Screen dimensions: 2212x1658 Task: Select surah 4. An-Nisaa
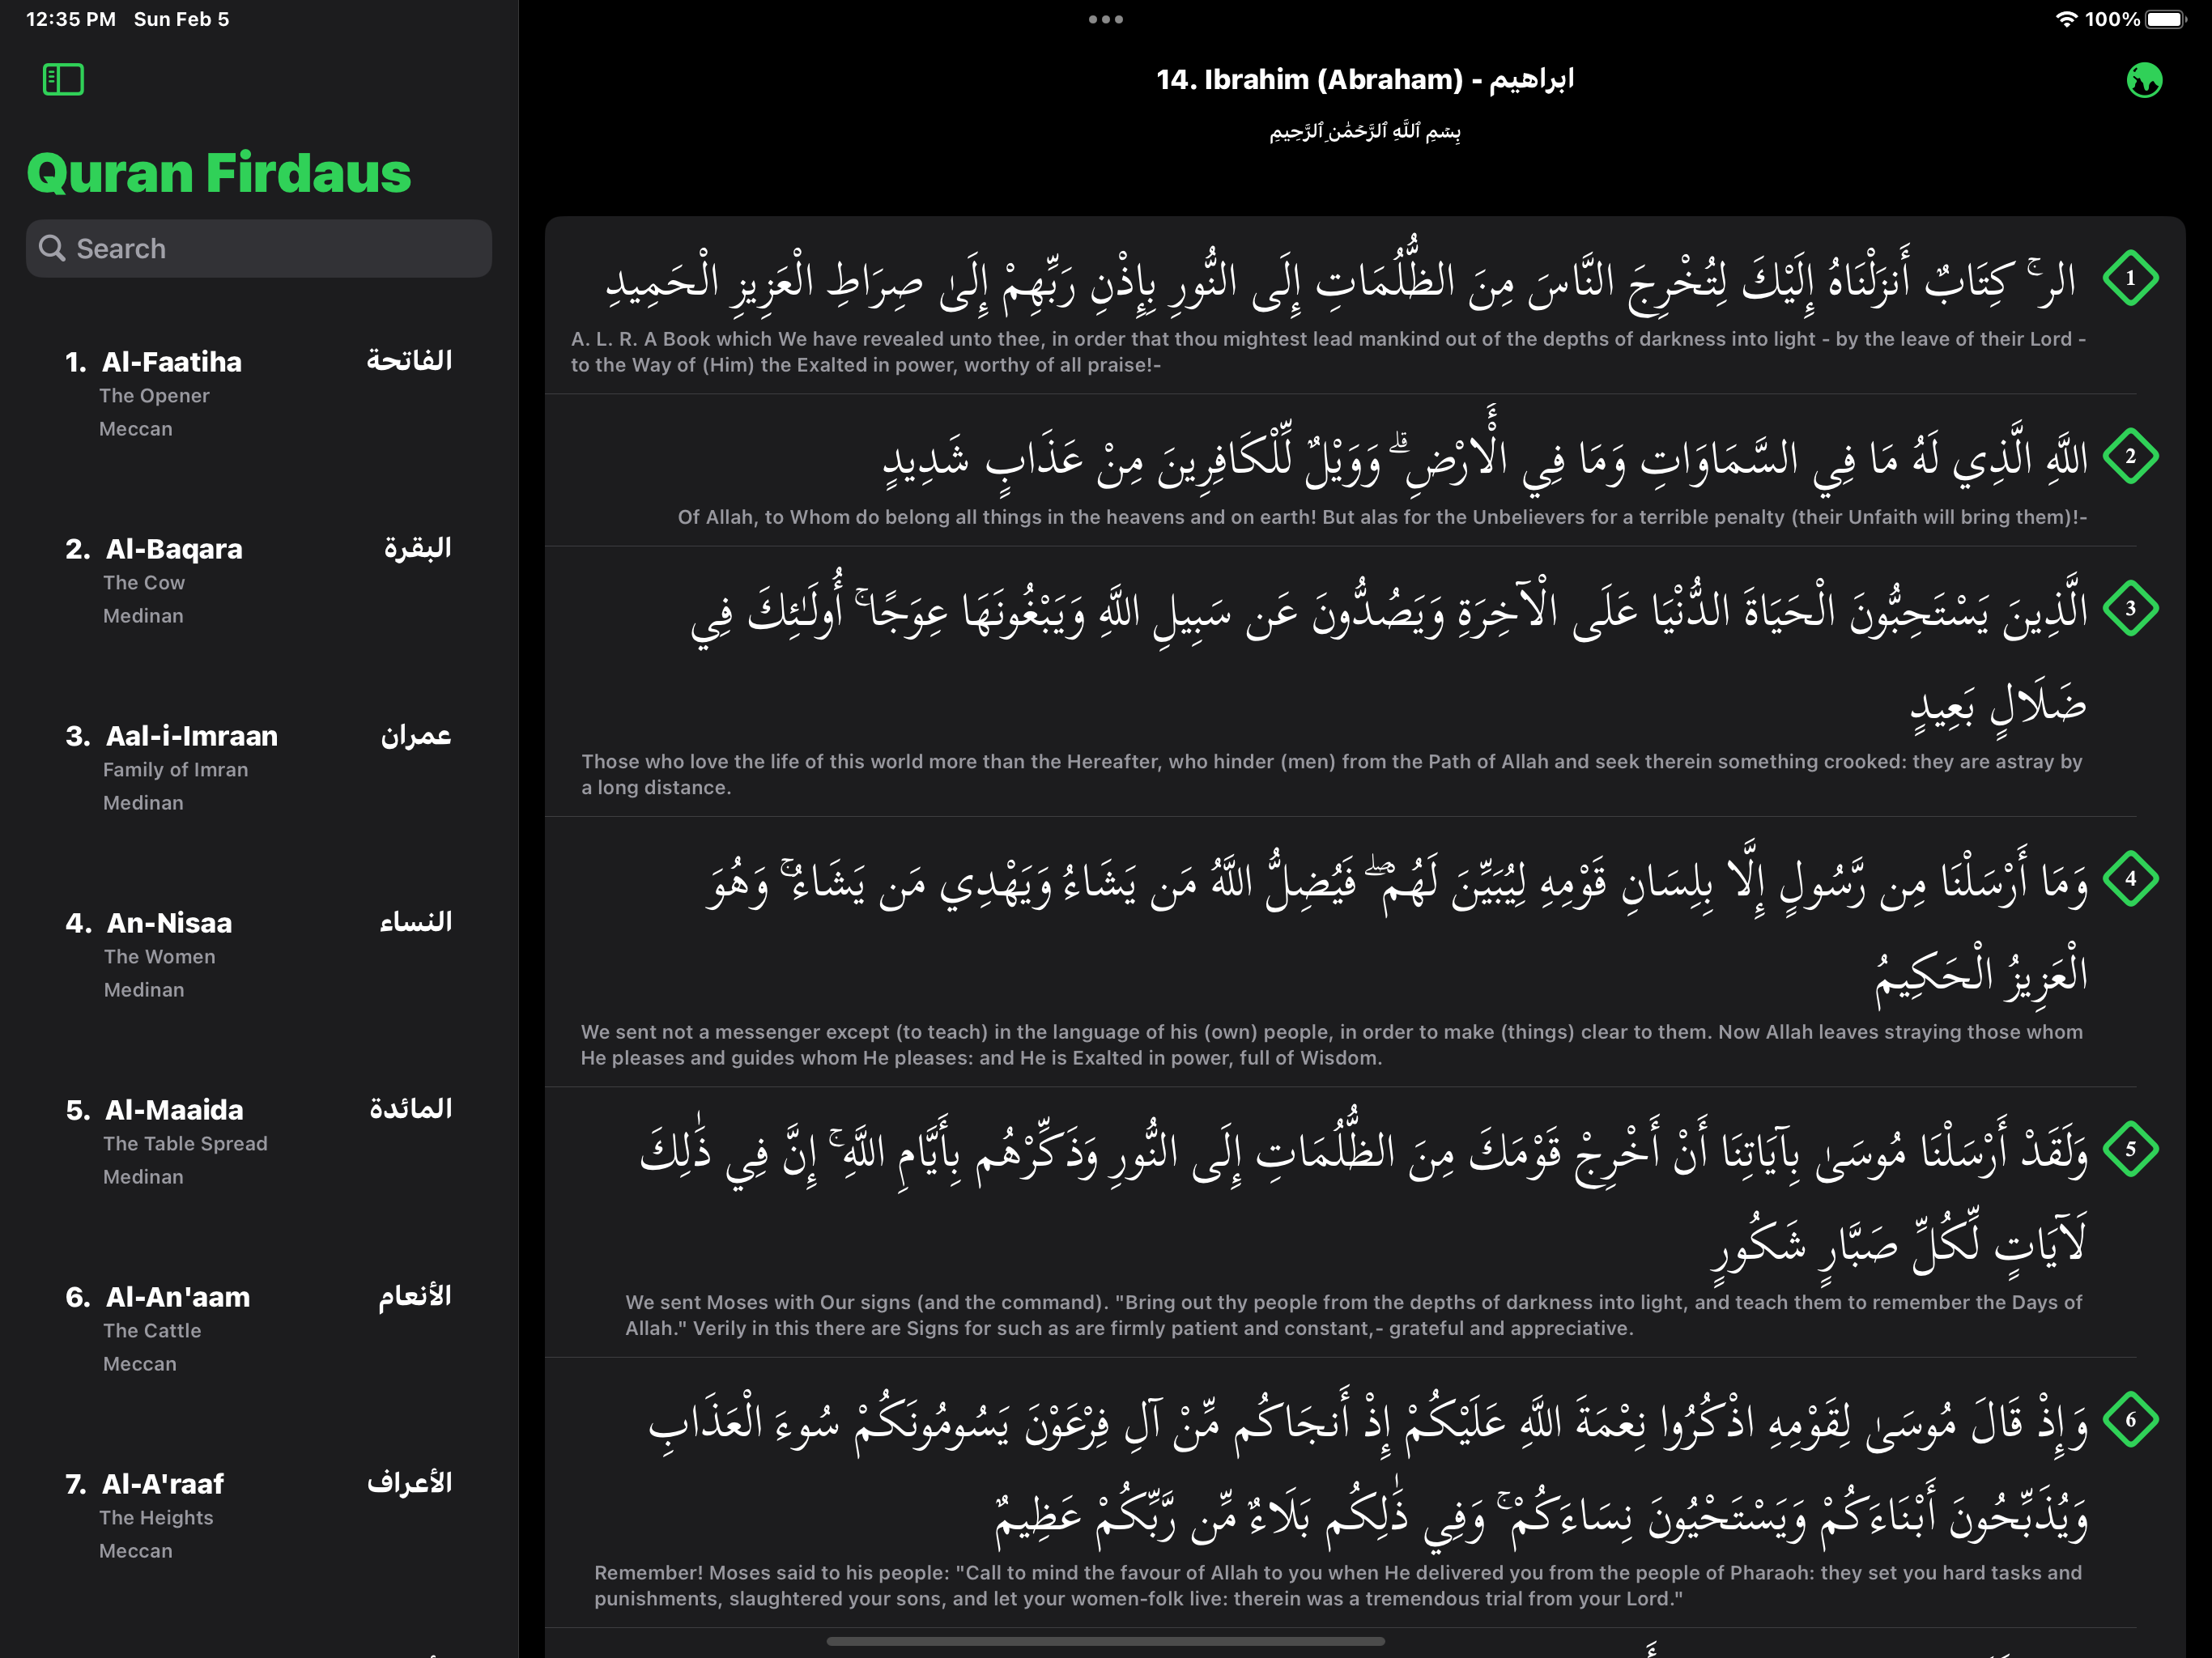tap(259, 955)
